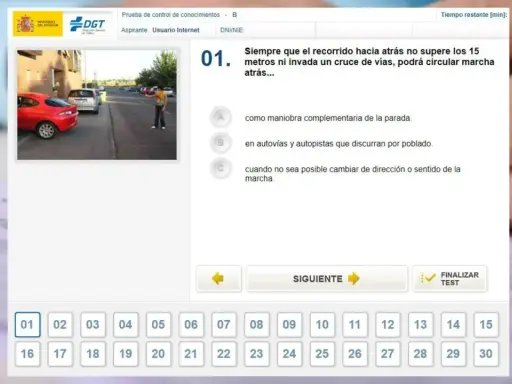Navigate to question 08
This screenshot has width=512, height=384.
(x=257, y=324)
